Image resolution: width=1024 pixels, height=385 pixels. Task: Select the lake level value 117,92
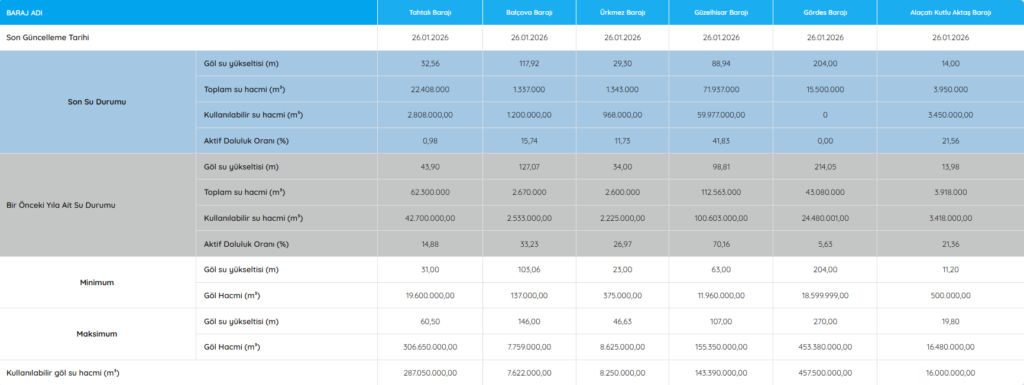coord(529,64)
